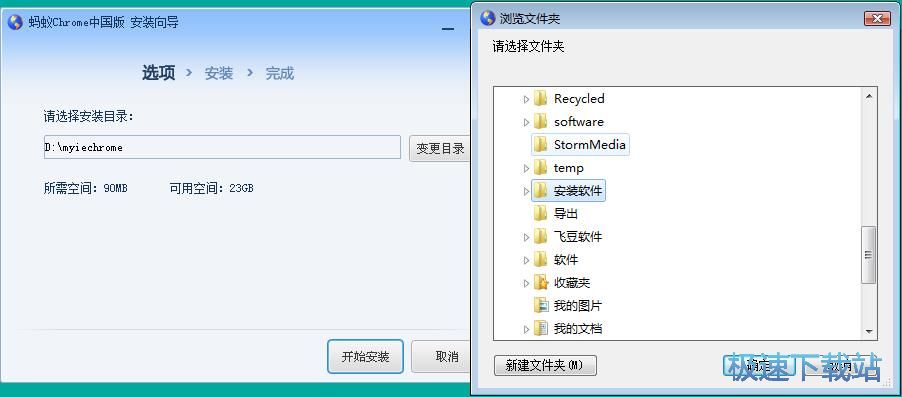Image resolution: width=902 pixels, height=397 pixels.
Task: Select the 安装软件 folder name
Action: [578, 190]
